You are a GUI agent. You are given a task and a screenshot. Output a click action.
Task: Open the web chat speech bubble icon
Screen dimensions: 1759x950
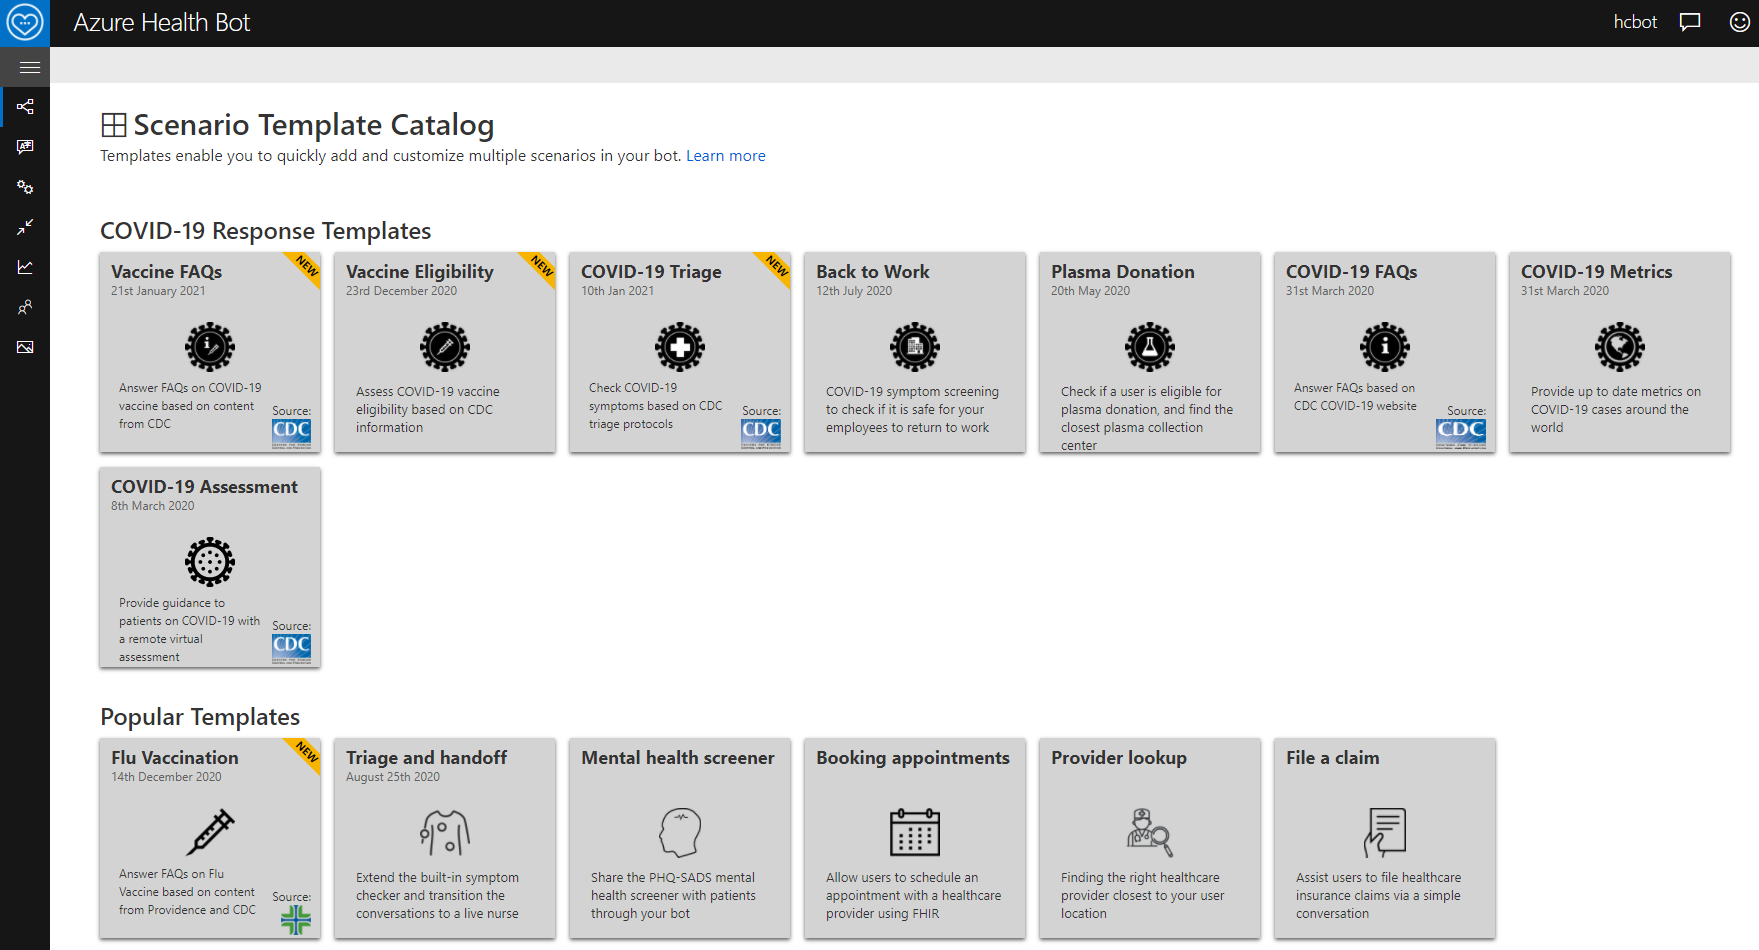pyautogui.click(x=1690, y=22)
